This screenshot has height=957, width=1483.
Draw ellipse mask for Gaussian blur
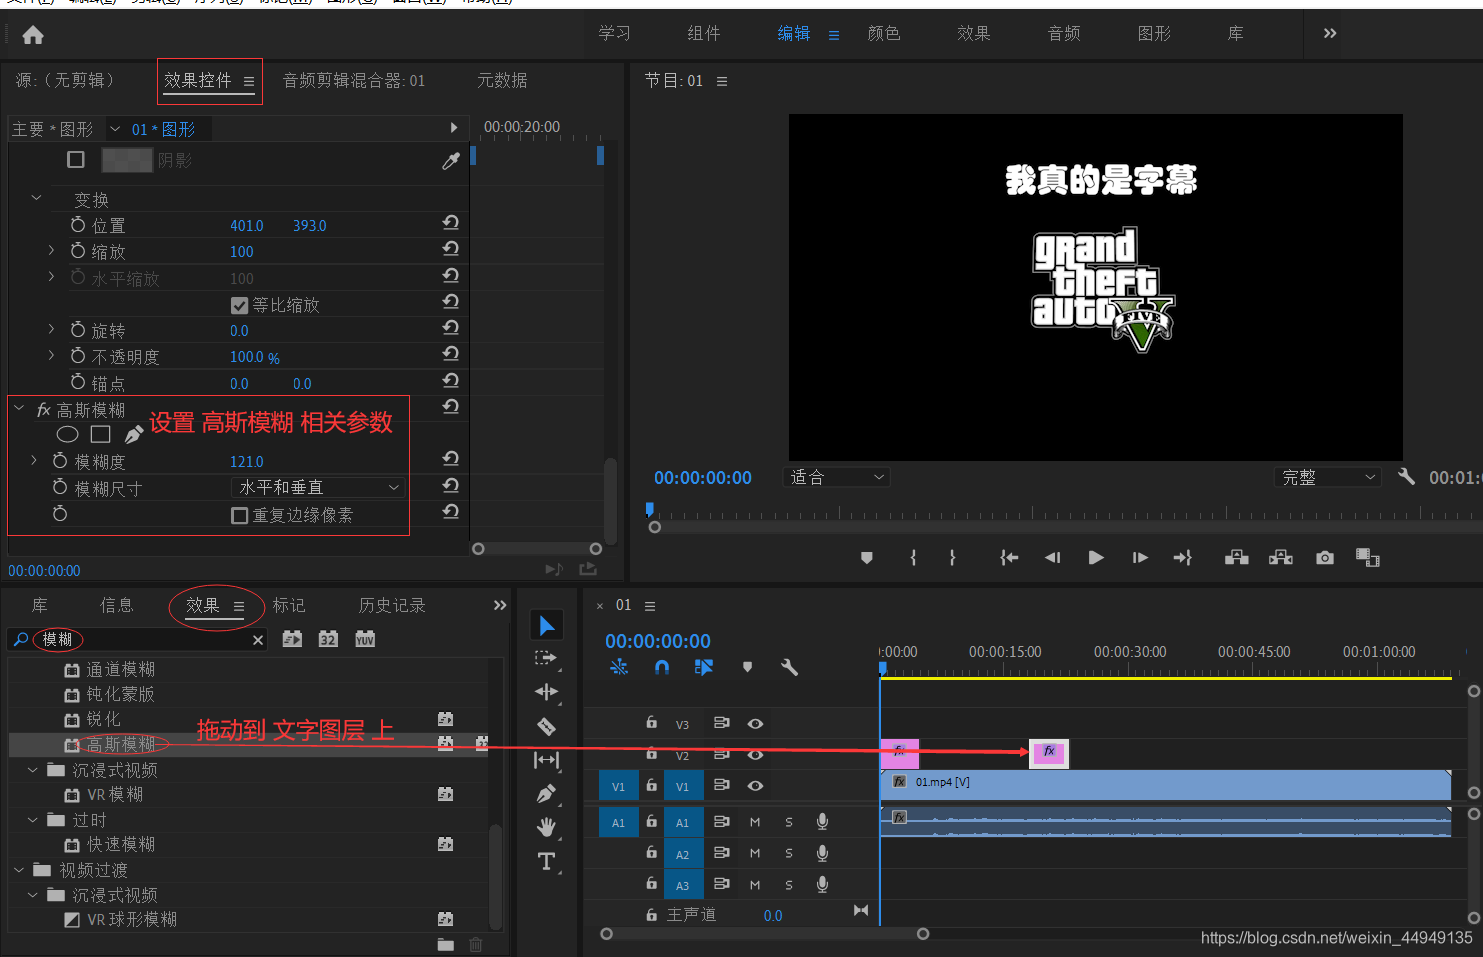click(67, 435)
